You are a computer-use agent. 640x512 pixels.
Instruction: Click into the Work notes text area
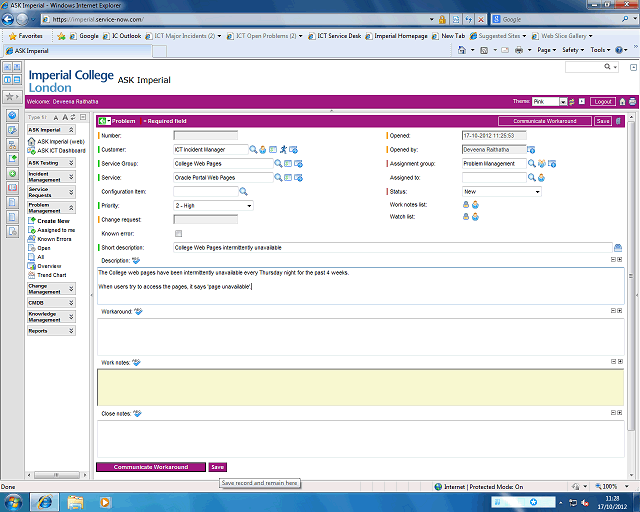(360, 386)
